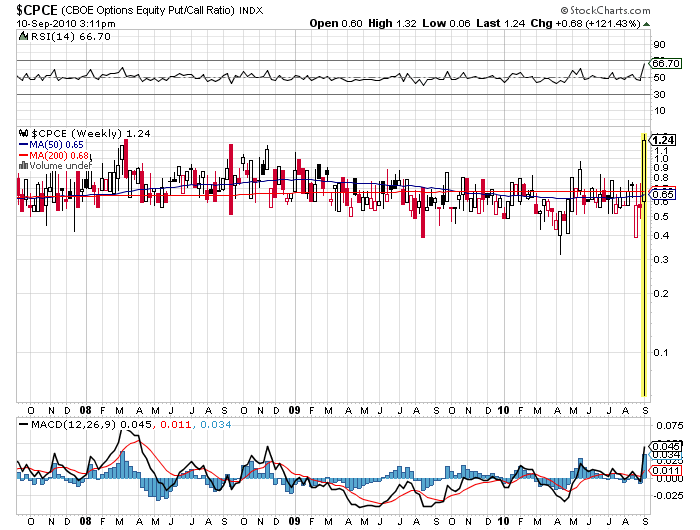This screenshot has width=700, height=530.
Task: Click the RSI indicator icon before RSI(14)
Action: coord(23,36)
